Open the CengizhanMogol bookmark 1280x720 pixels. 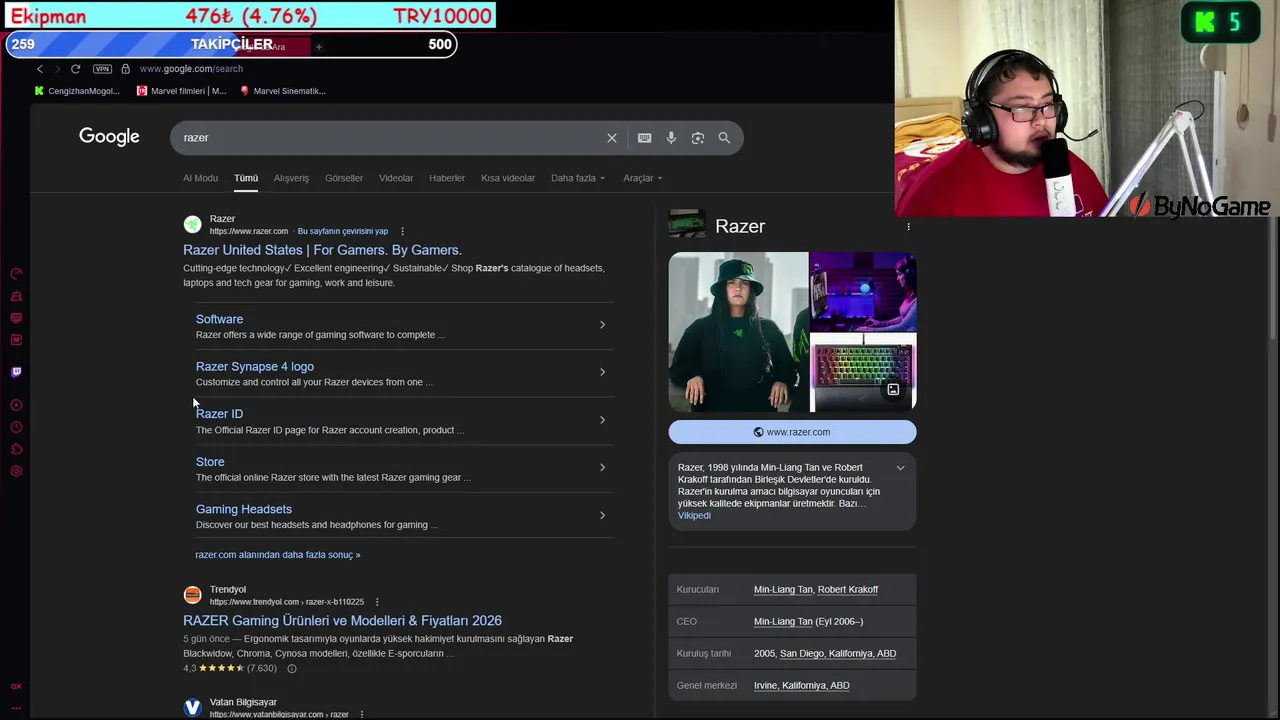[x=76, y=91]
